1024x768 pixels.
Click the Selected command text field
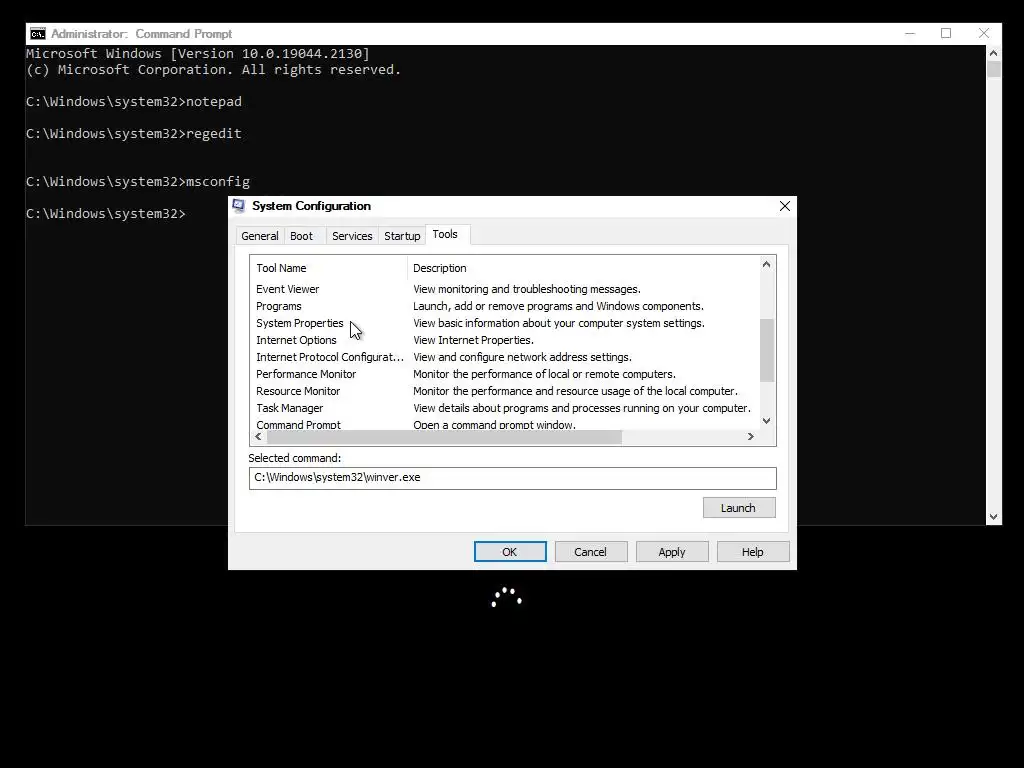pyautogui.click(x=513, y=478)
